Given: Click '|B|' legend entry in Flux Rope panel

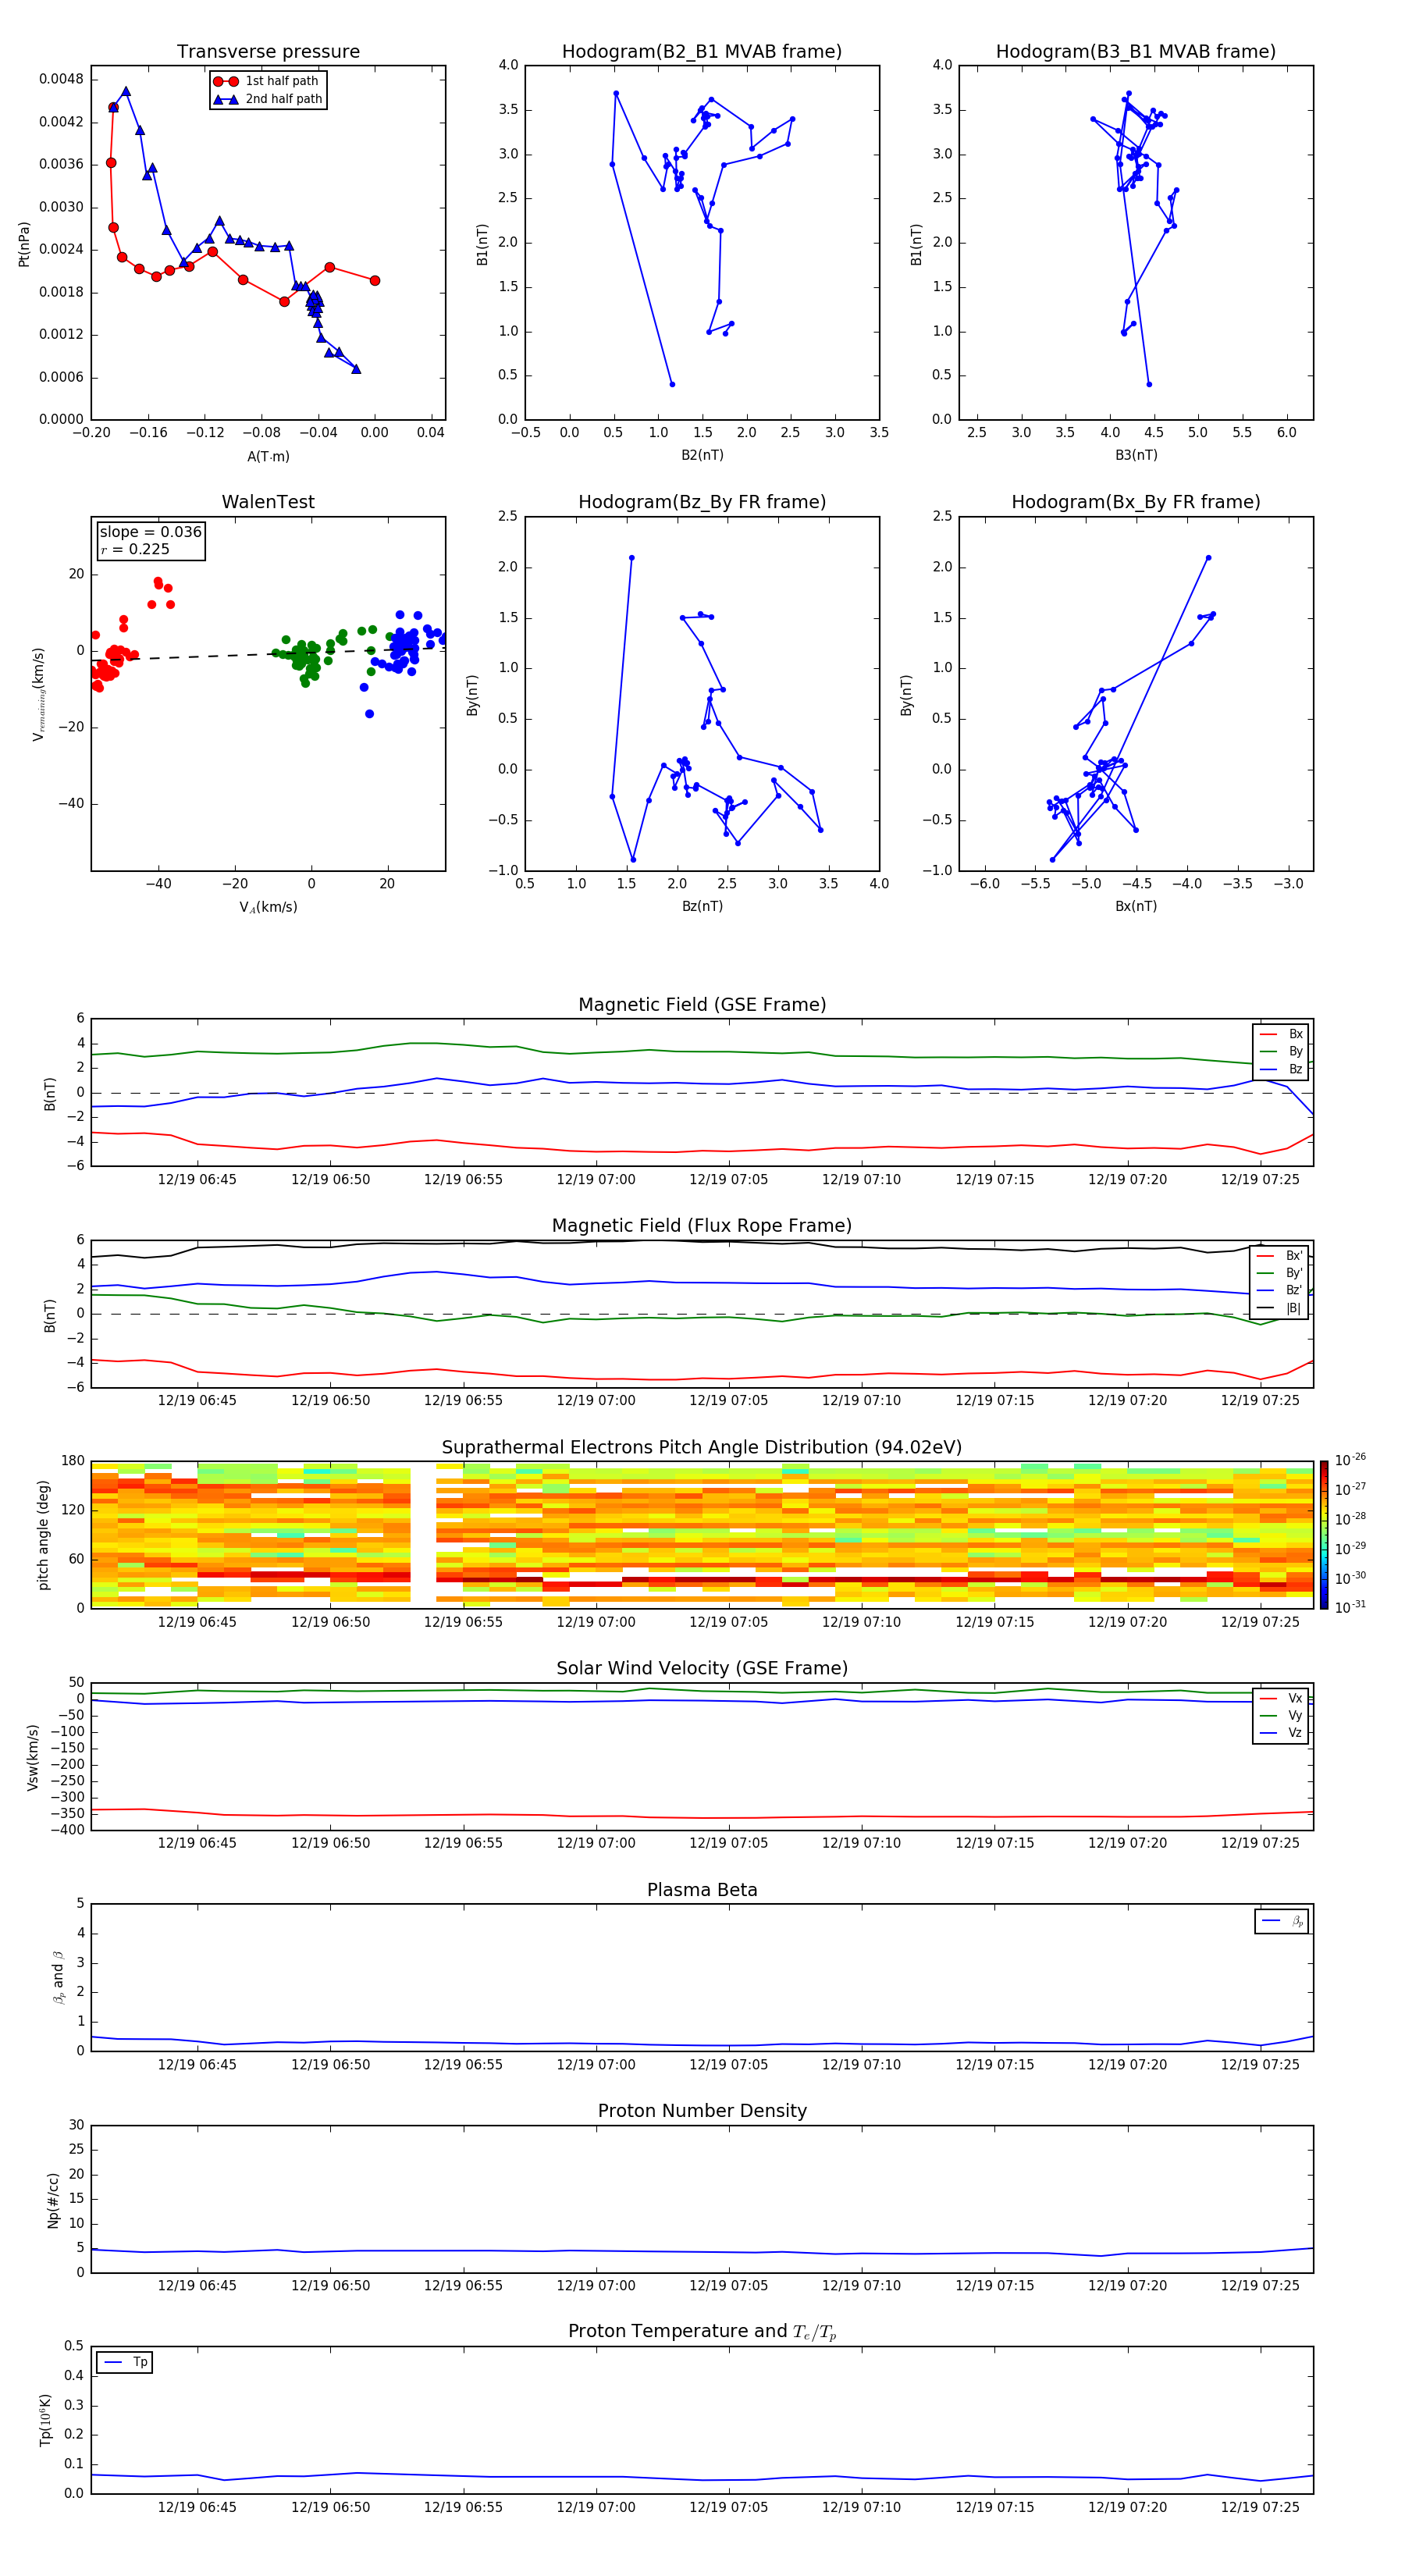Looking at the screenshot, I should click(1279, 1308).
